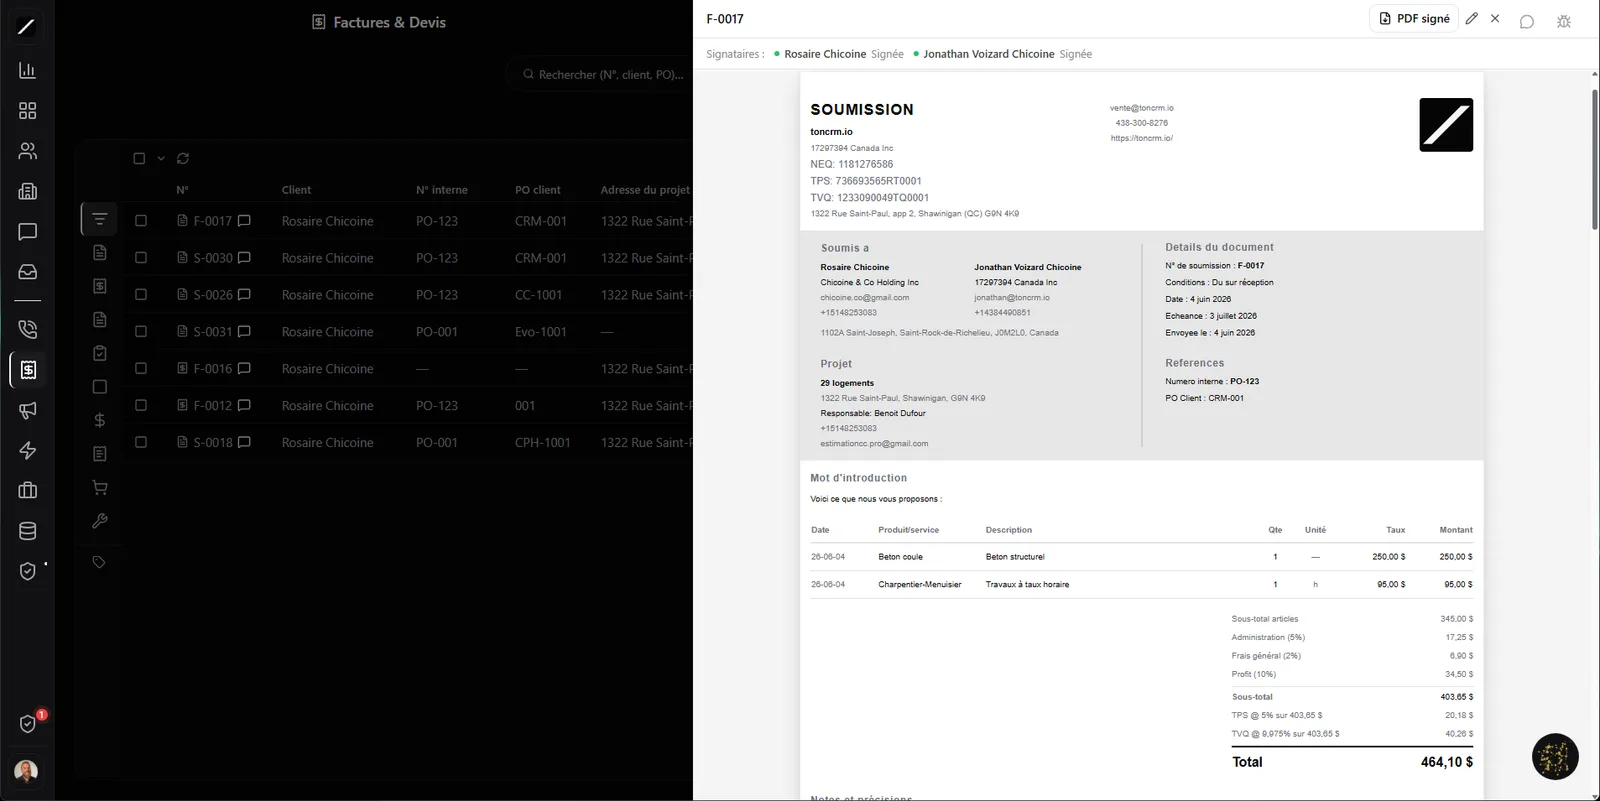Viewport: 1600px width, 801px height.
Task: Select the dollar sign icon in secondary sidebar
Action: tap(99, 420)
